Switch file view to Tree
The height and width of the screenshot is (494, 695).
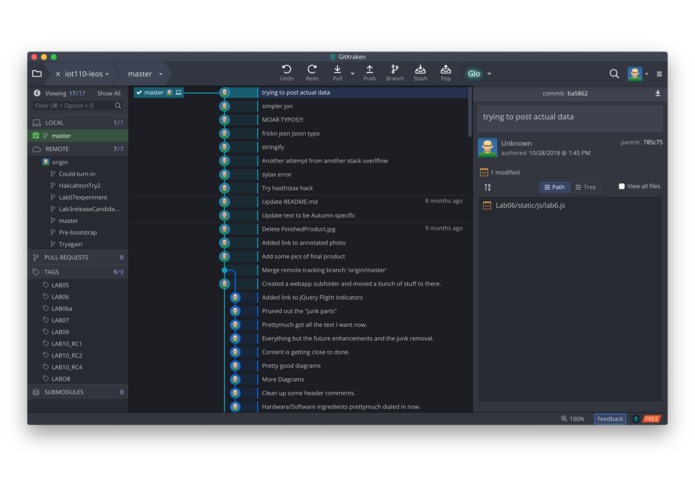pos(585,187)
